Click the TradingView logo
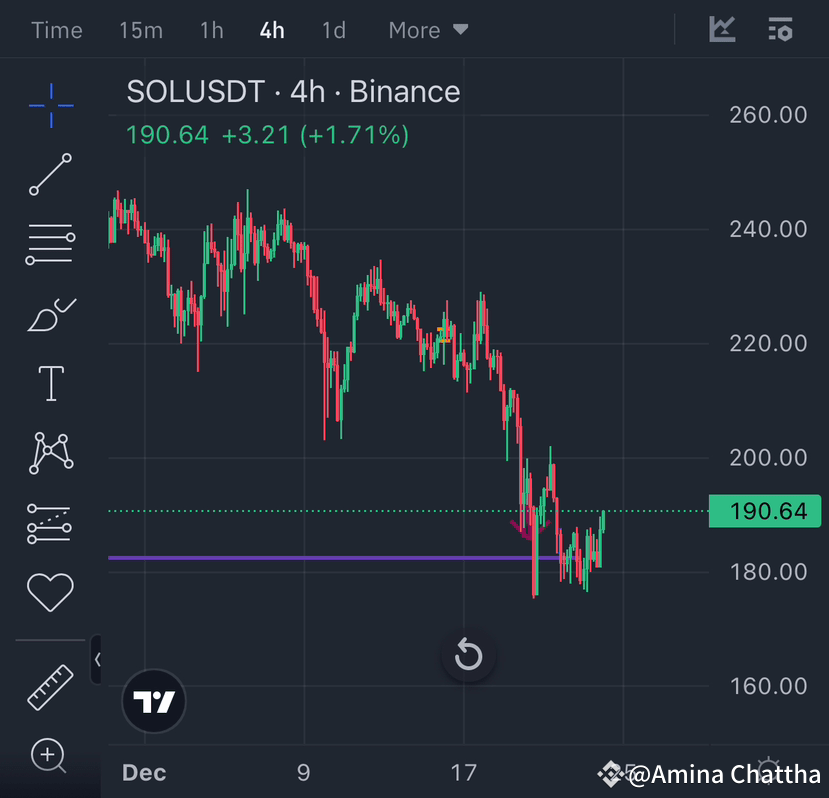This screenshot has width=829, height=798. [153, 701]
